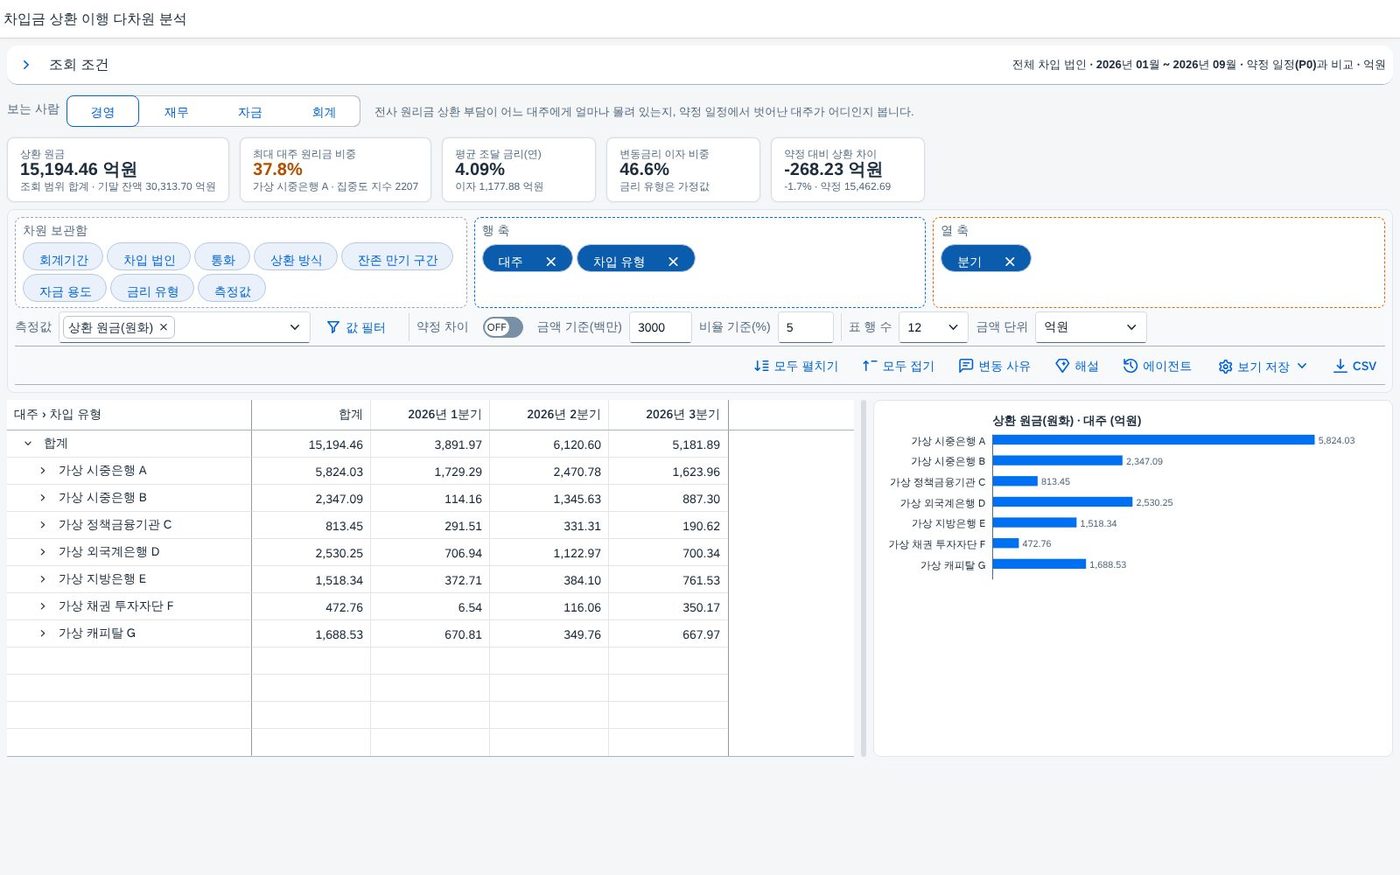Viewport: 1400px width, 875px height.
Task: Remove the 대주 chip from row axis
Action: (x=550, y=261)
